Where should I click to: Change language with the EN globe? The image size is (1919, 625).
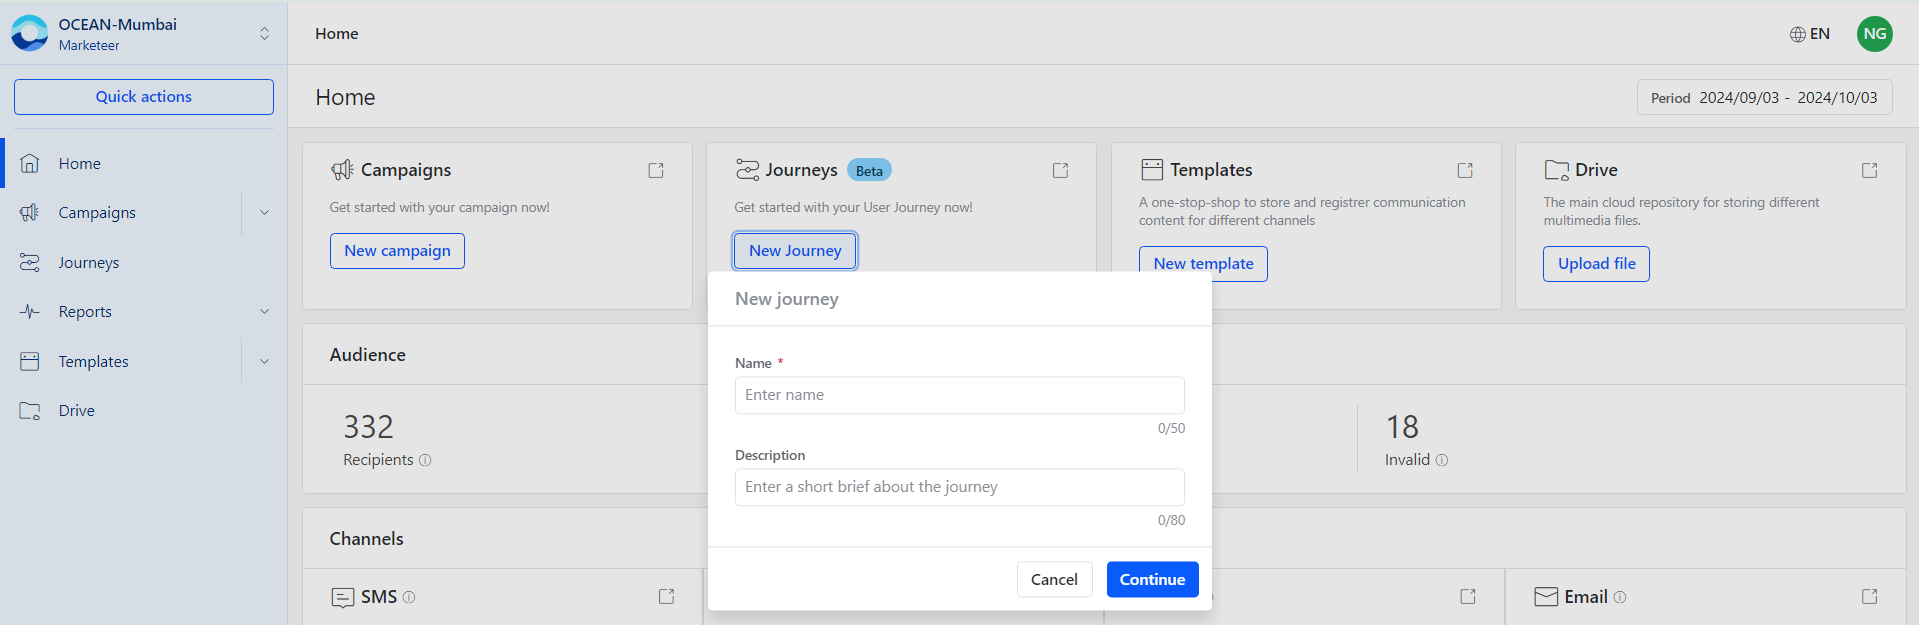pyautogui.click(x=1810, y=33)
